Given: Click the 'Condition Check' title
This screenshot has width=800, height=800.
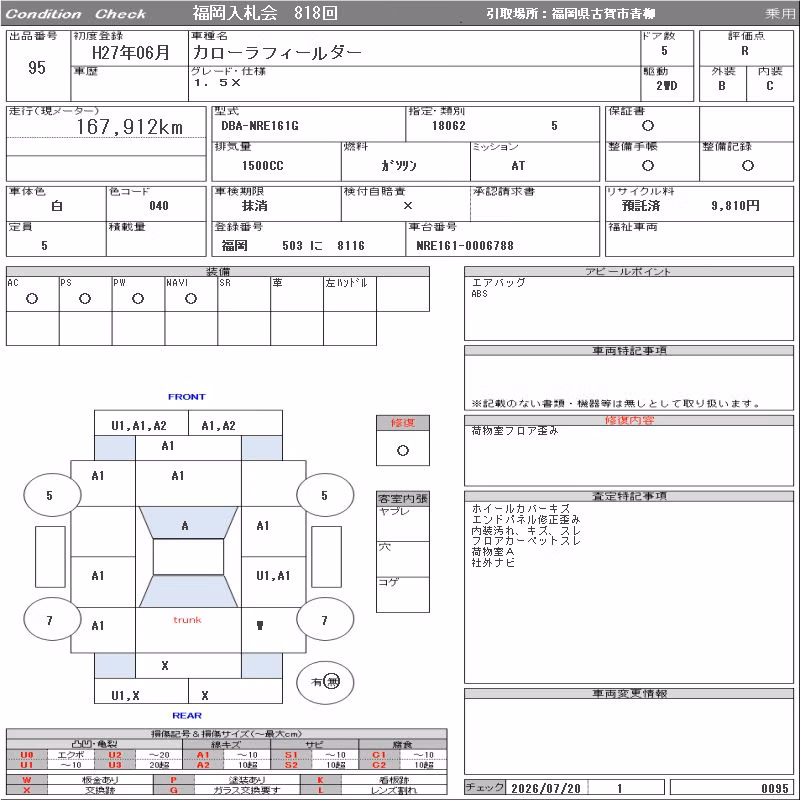Looking at the screenshot, I should coord(76,14).
